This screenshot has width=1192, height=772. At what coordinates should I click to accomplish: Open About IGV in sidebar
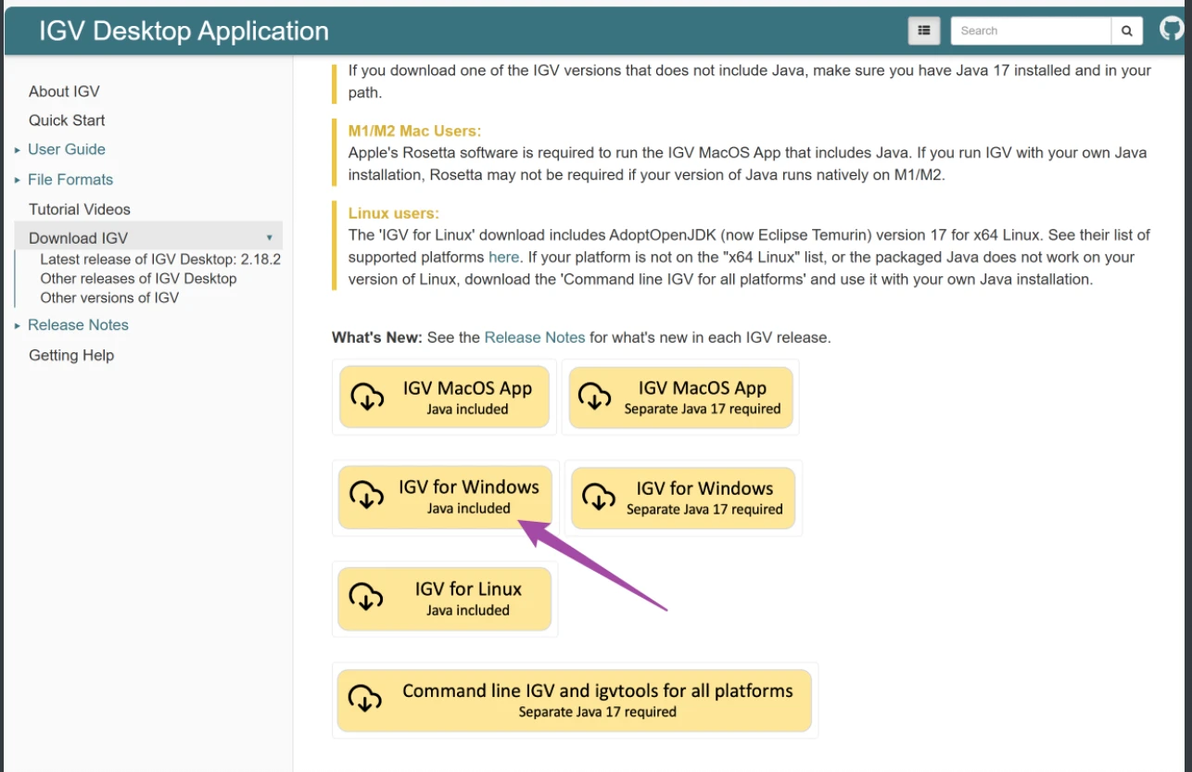[x=64, y=91]
